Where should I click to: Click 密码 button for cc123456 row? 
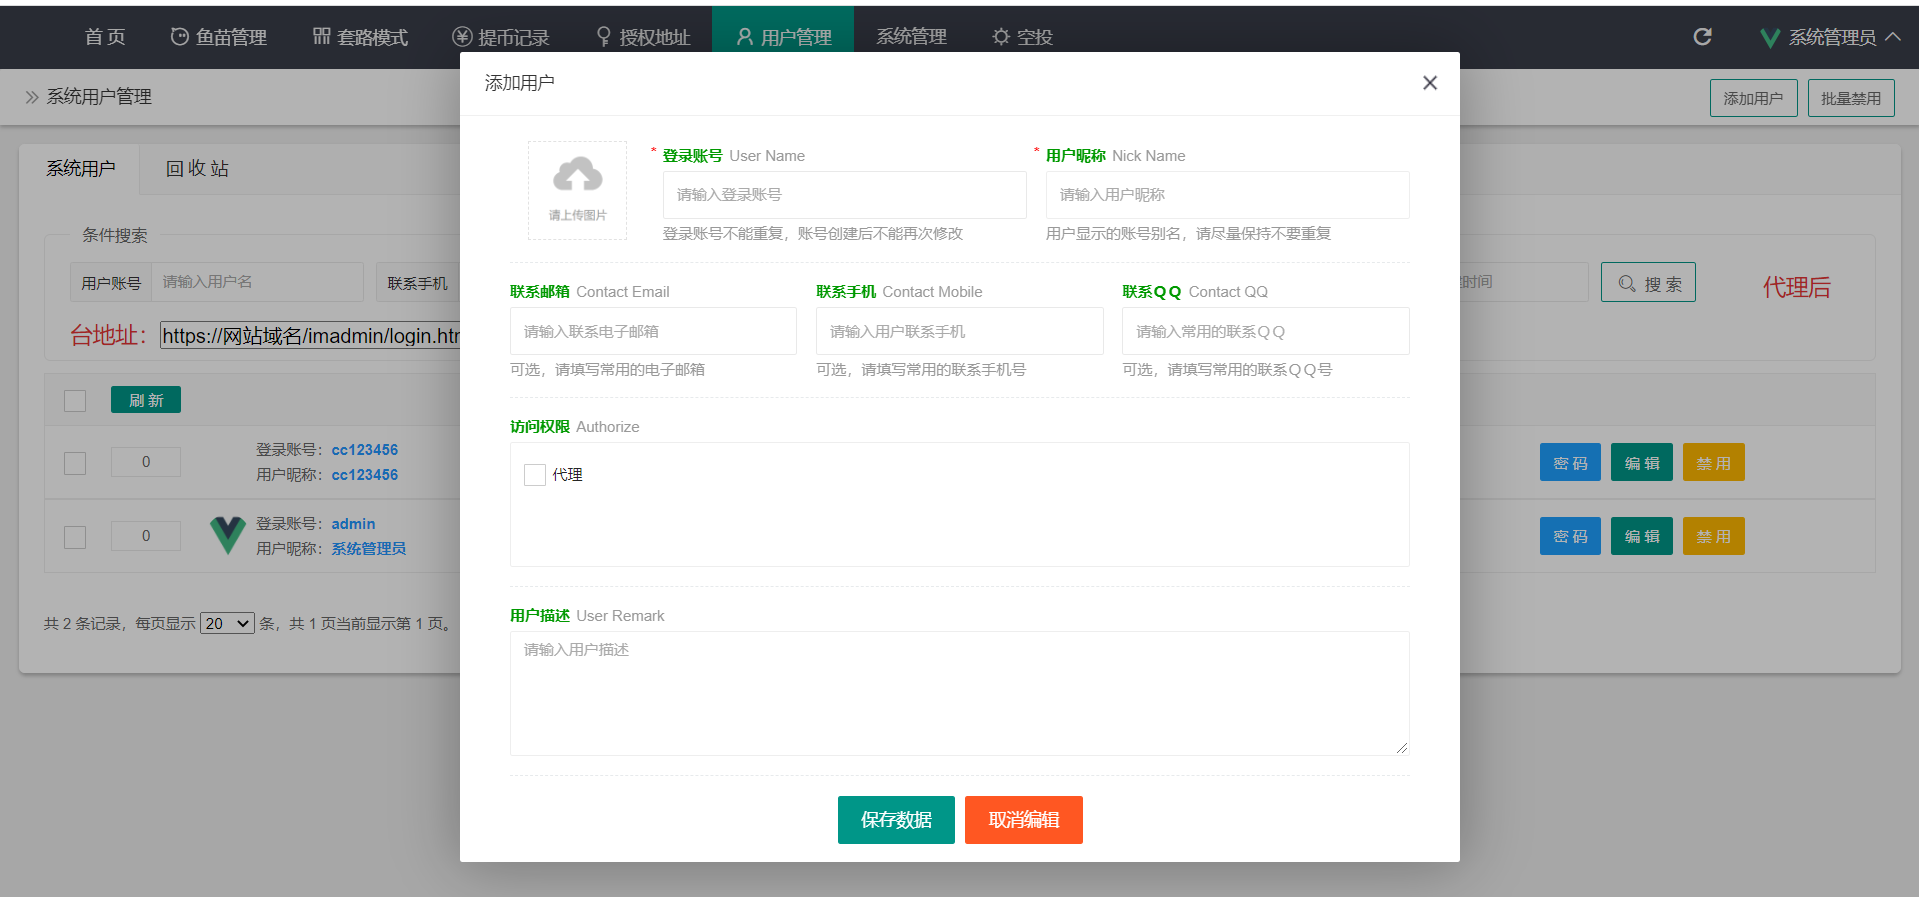point(1570,462)
